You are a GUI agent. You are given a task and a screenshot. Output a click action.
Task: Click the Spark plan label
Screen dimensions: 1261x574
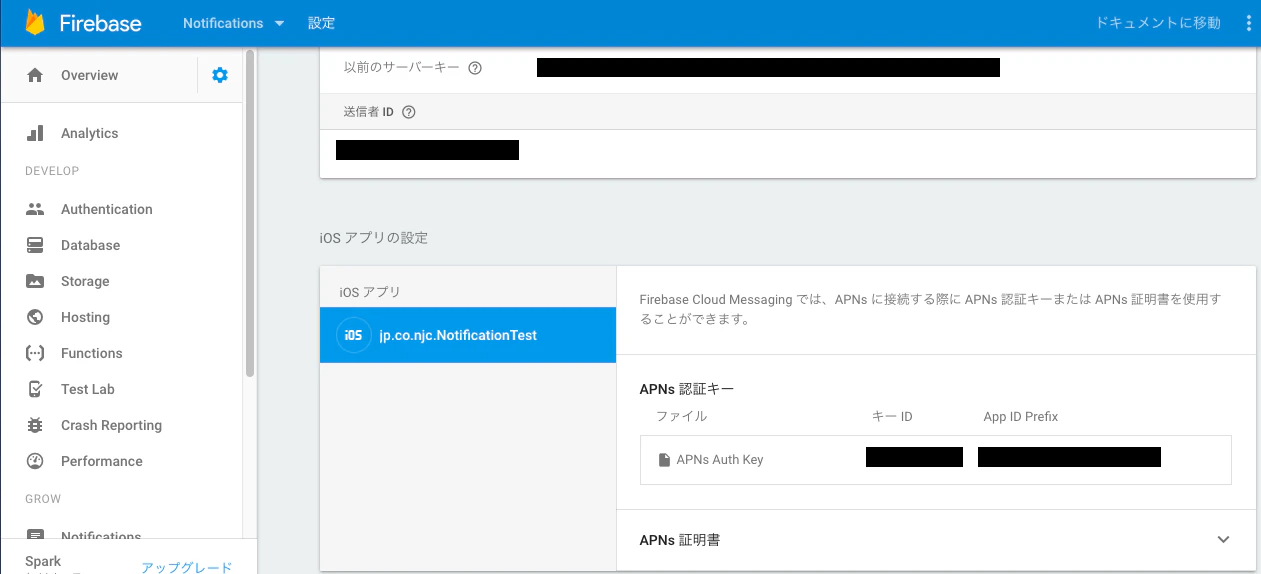click(x=43, y=561)
